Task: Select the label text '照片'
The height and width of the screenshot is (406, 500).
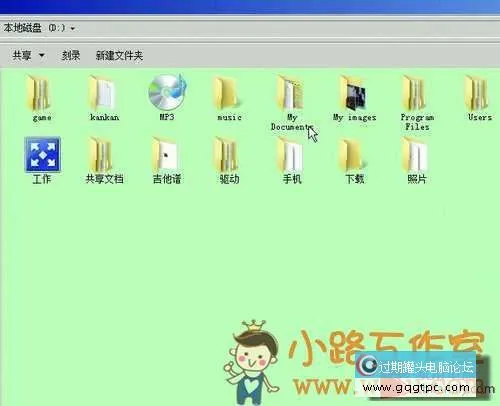Action: [x=417, y=179]
